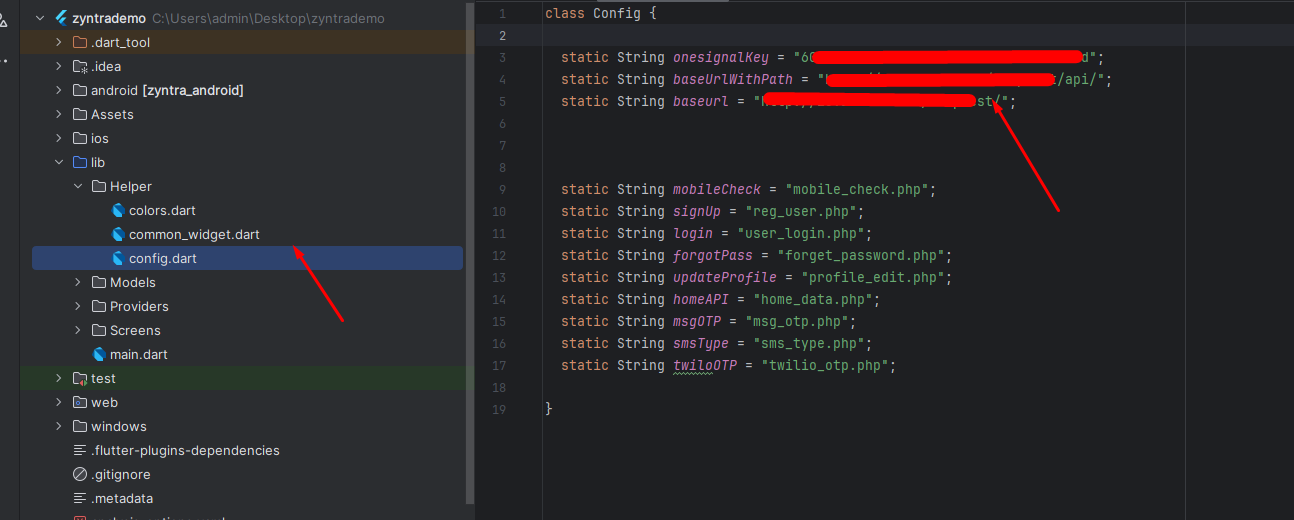Collapse the lib folder
This screenshot has height=520, width=1294.
[59, 163]
